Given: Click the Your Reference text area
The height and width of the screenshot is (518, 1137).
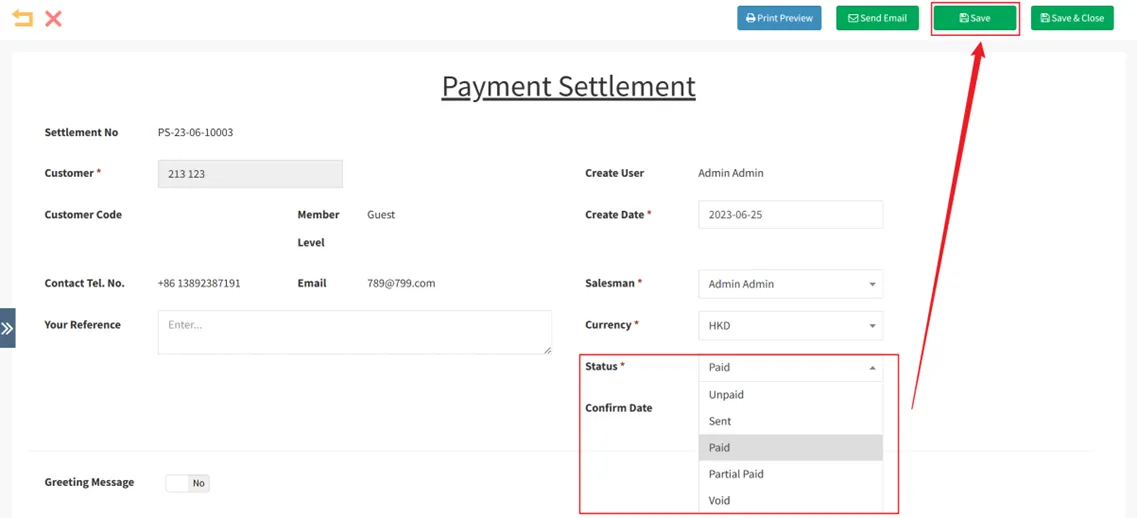Looking at the screenshot, I should tap(354, 332).
